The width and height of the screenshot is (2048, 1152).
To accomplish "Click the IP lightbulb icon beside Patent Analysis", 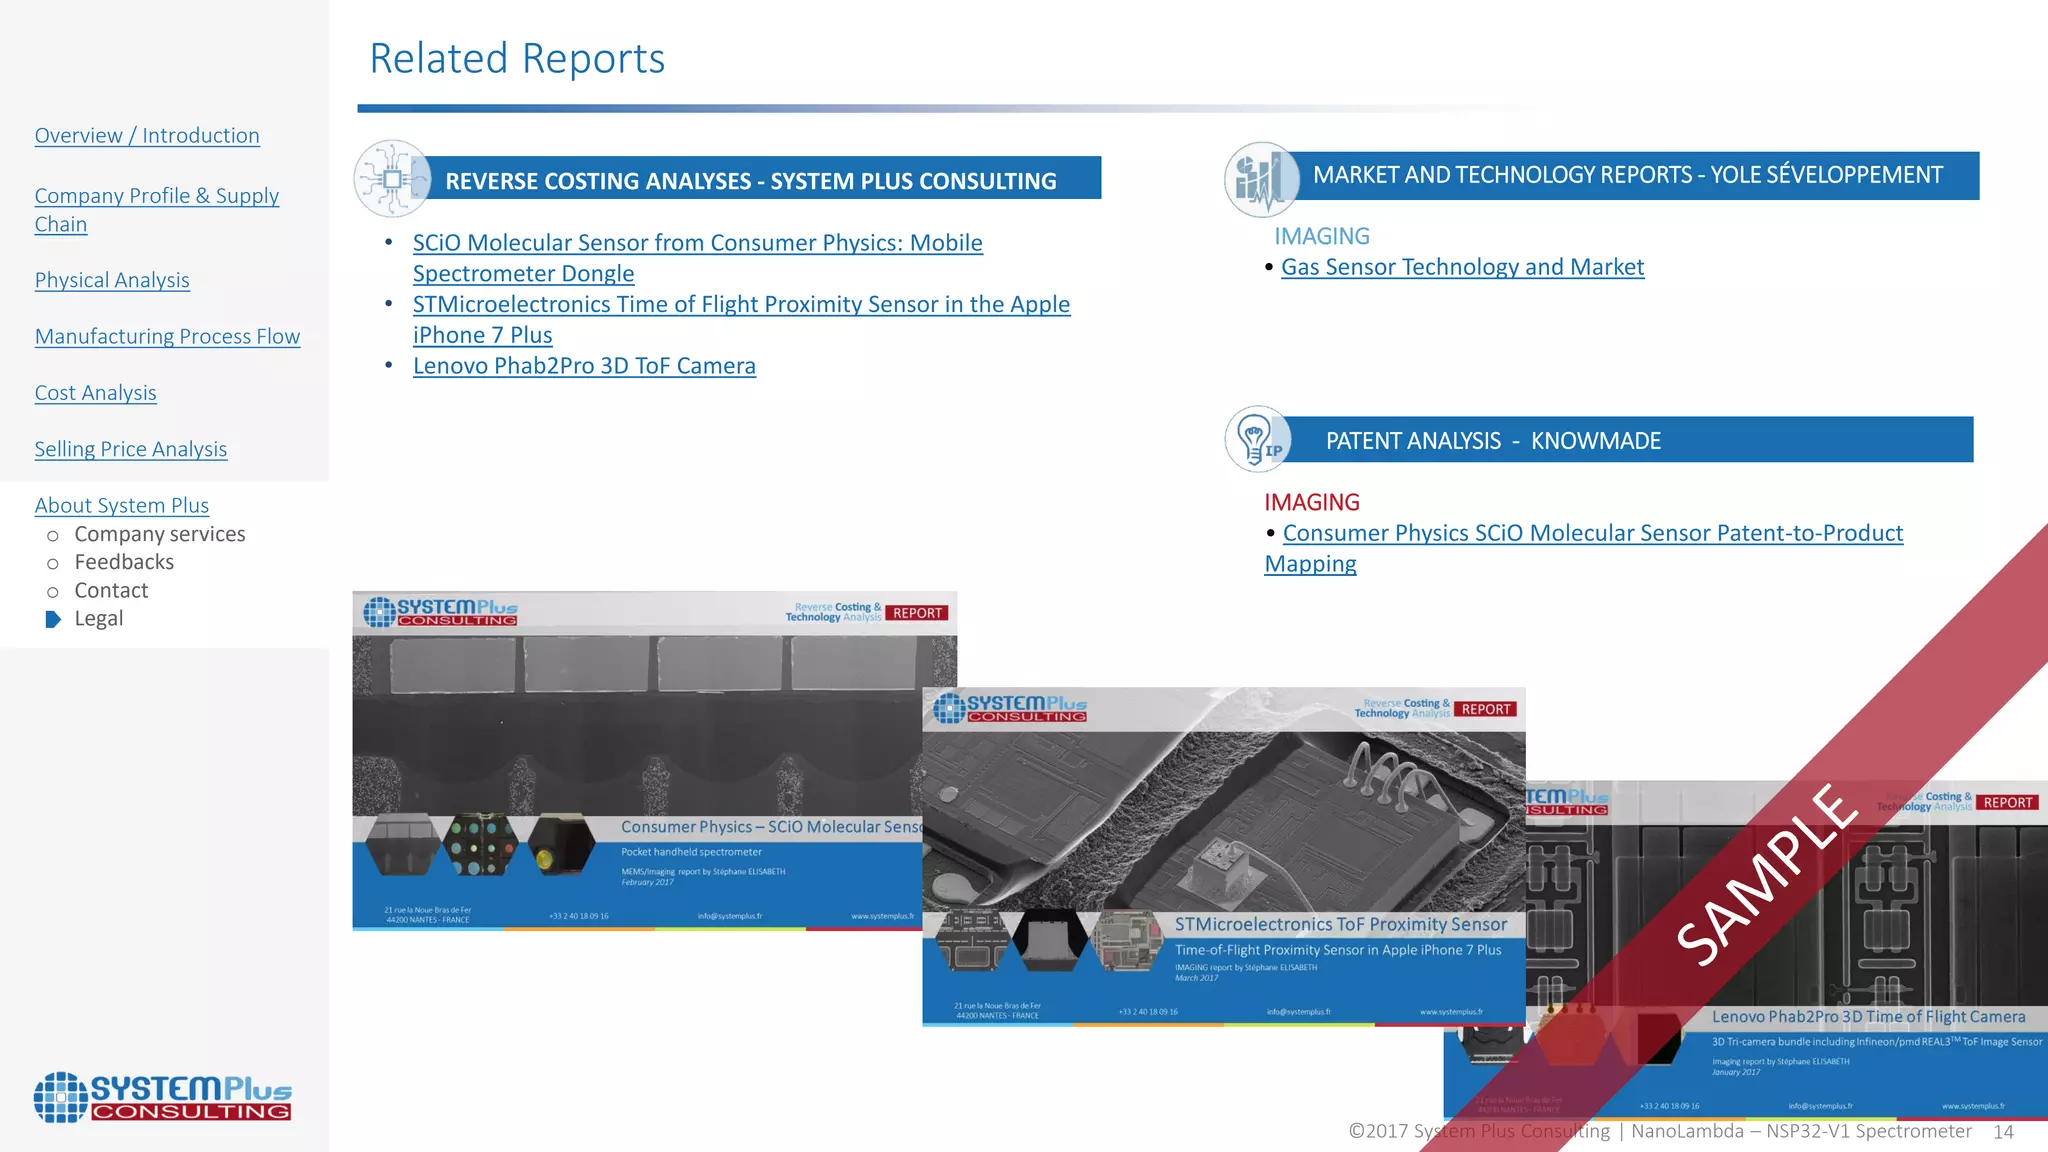I will [x=1257, y=439].
